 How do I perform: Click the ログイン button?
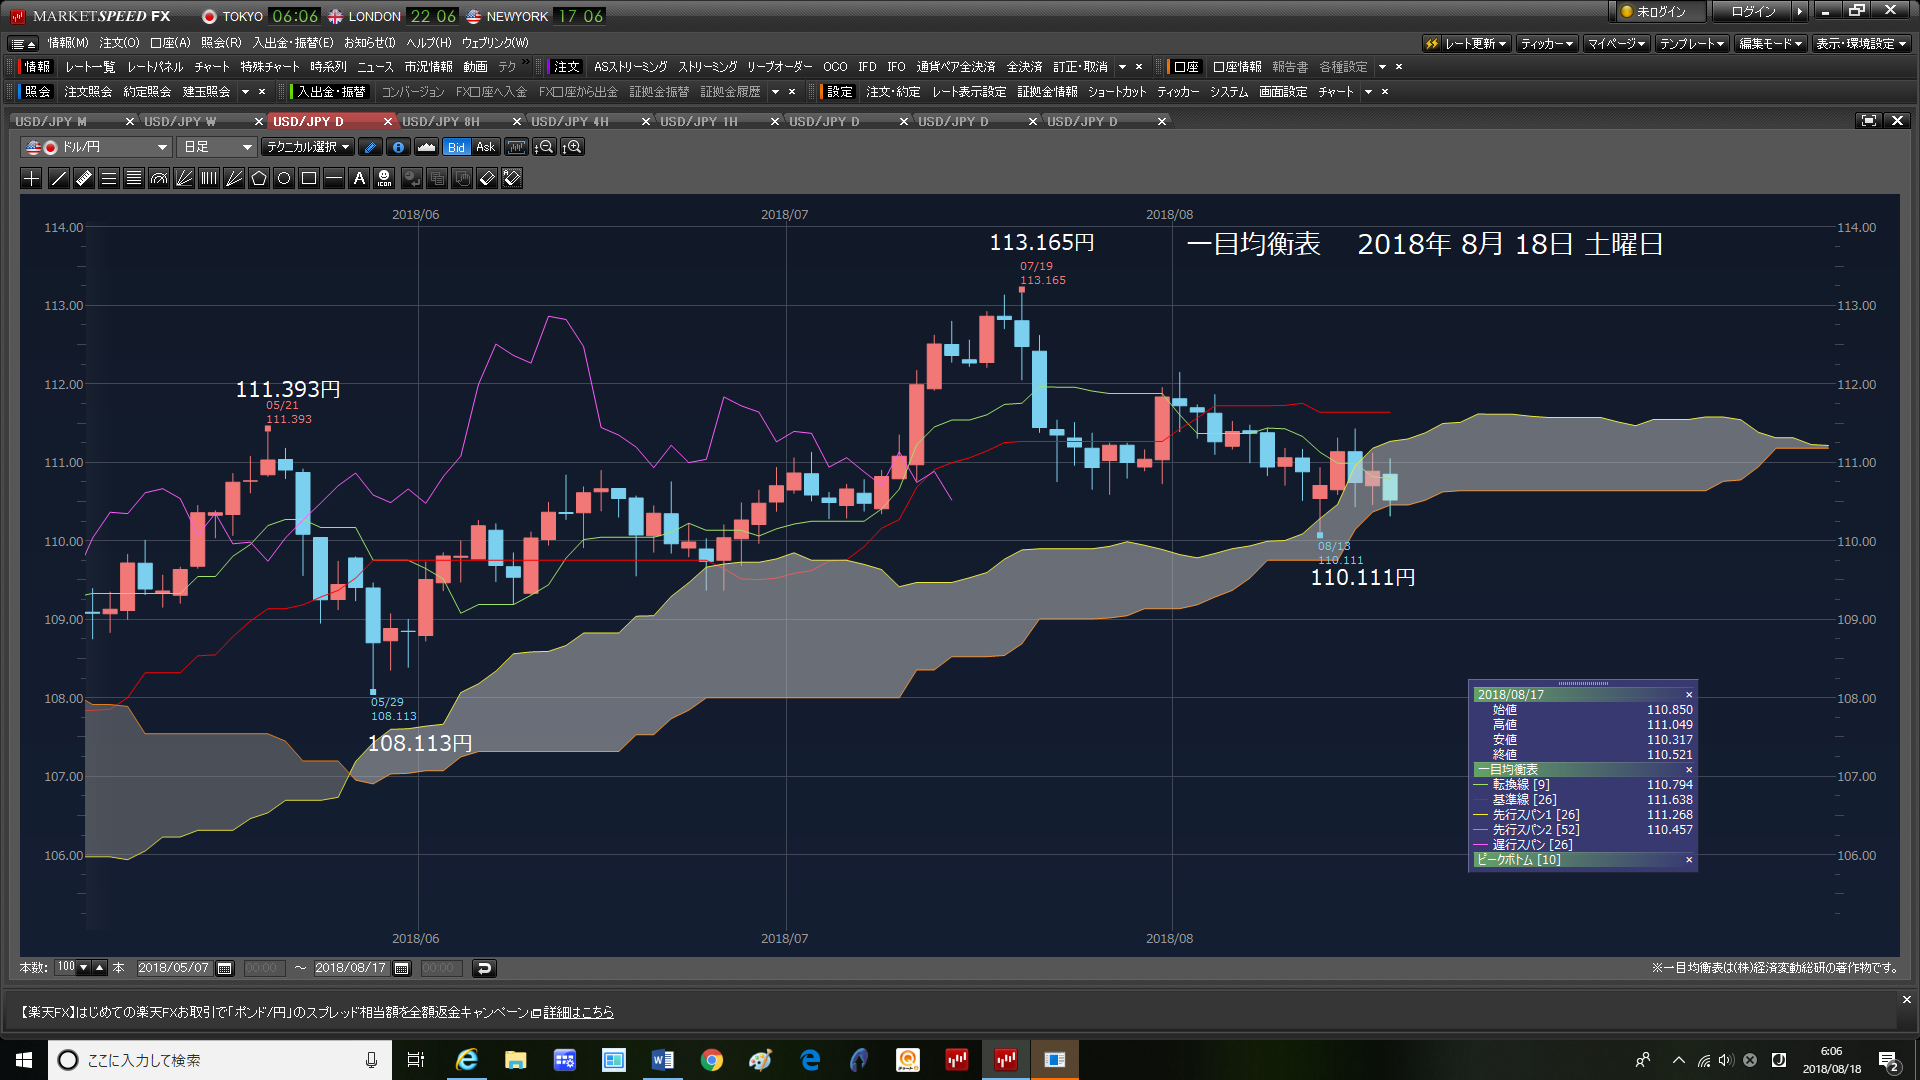click(x=1753, y=12)
